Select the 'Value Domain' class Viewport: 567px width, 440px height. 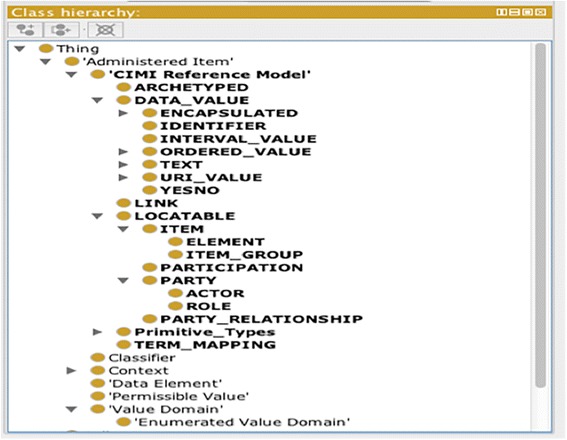coord(166,409)
